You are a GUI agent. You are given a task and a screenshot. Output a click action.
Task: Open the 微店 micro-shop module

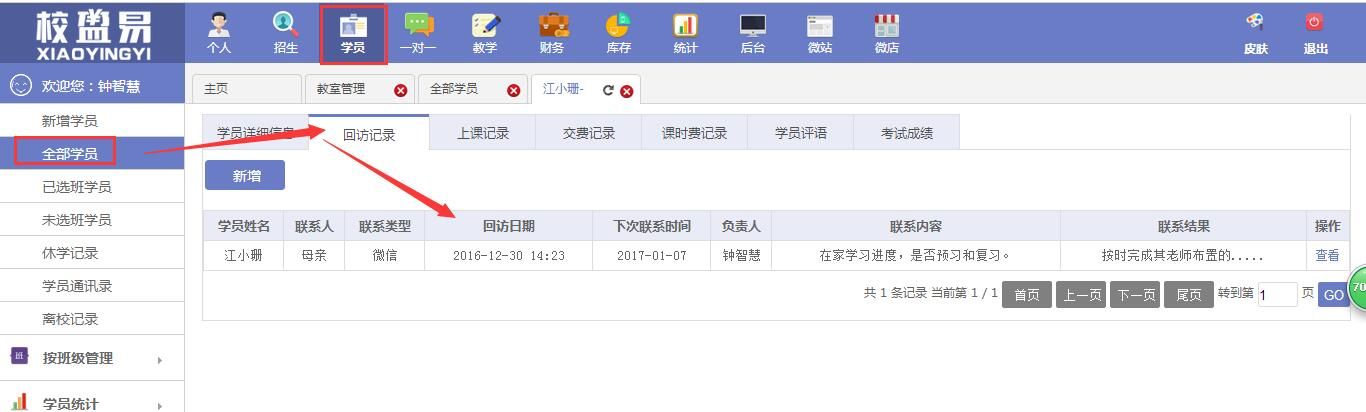pyautogui.click(x=886, y=33)
